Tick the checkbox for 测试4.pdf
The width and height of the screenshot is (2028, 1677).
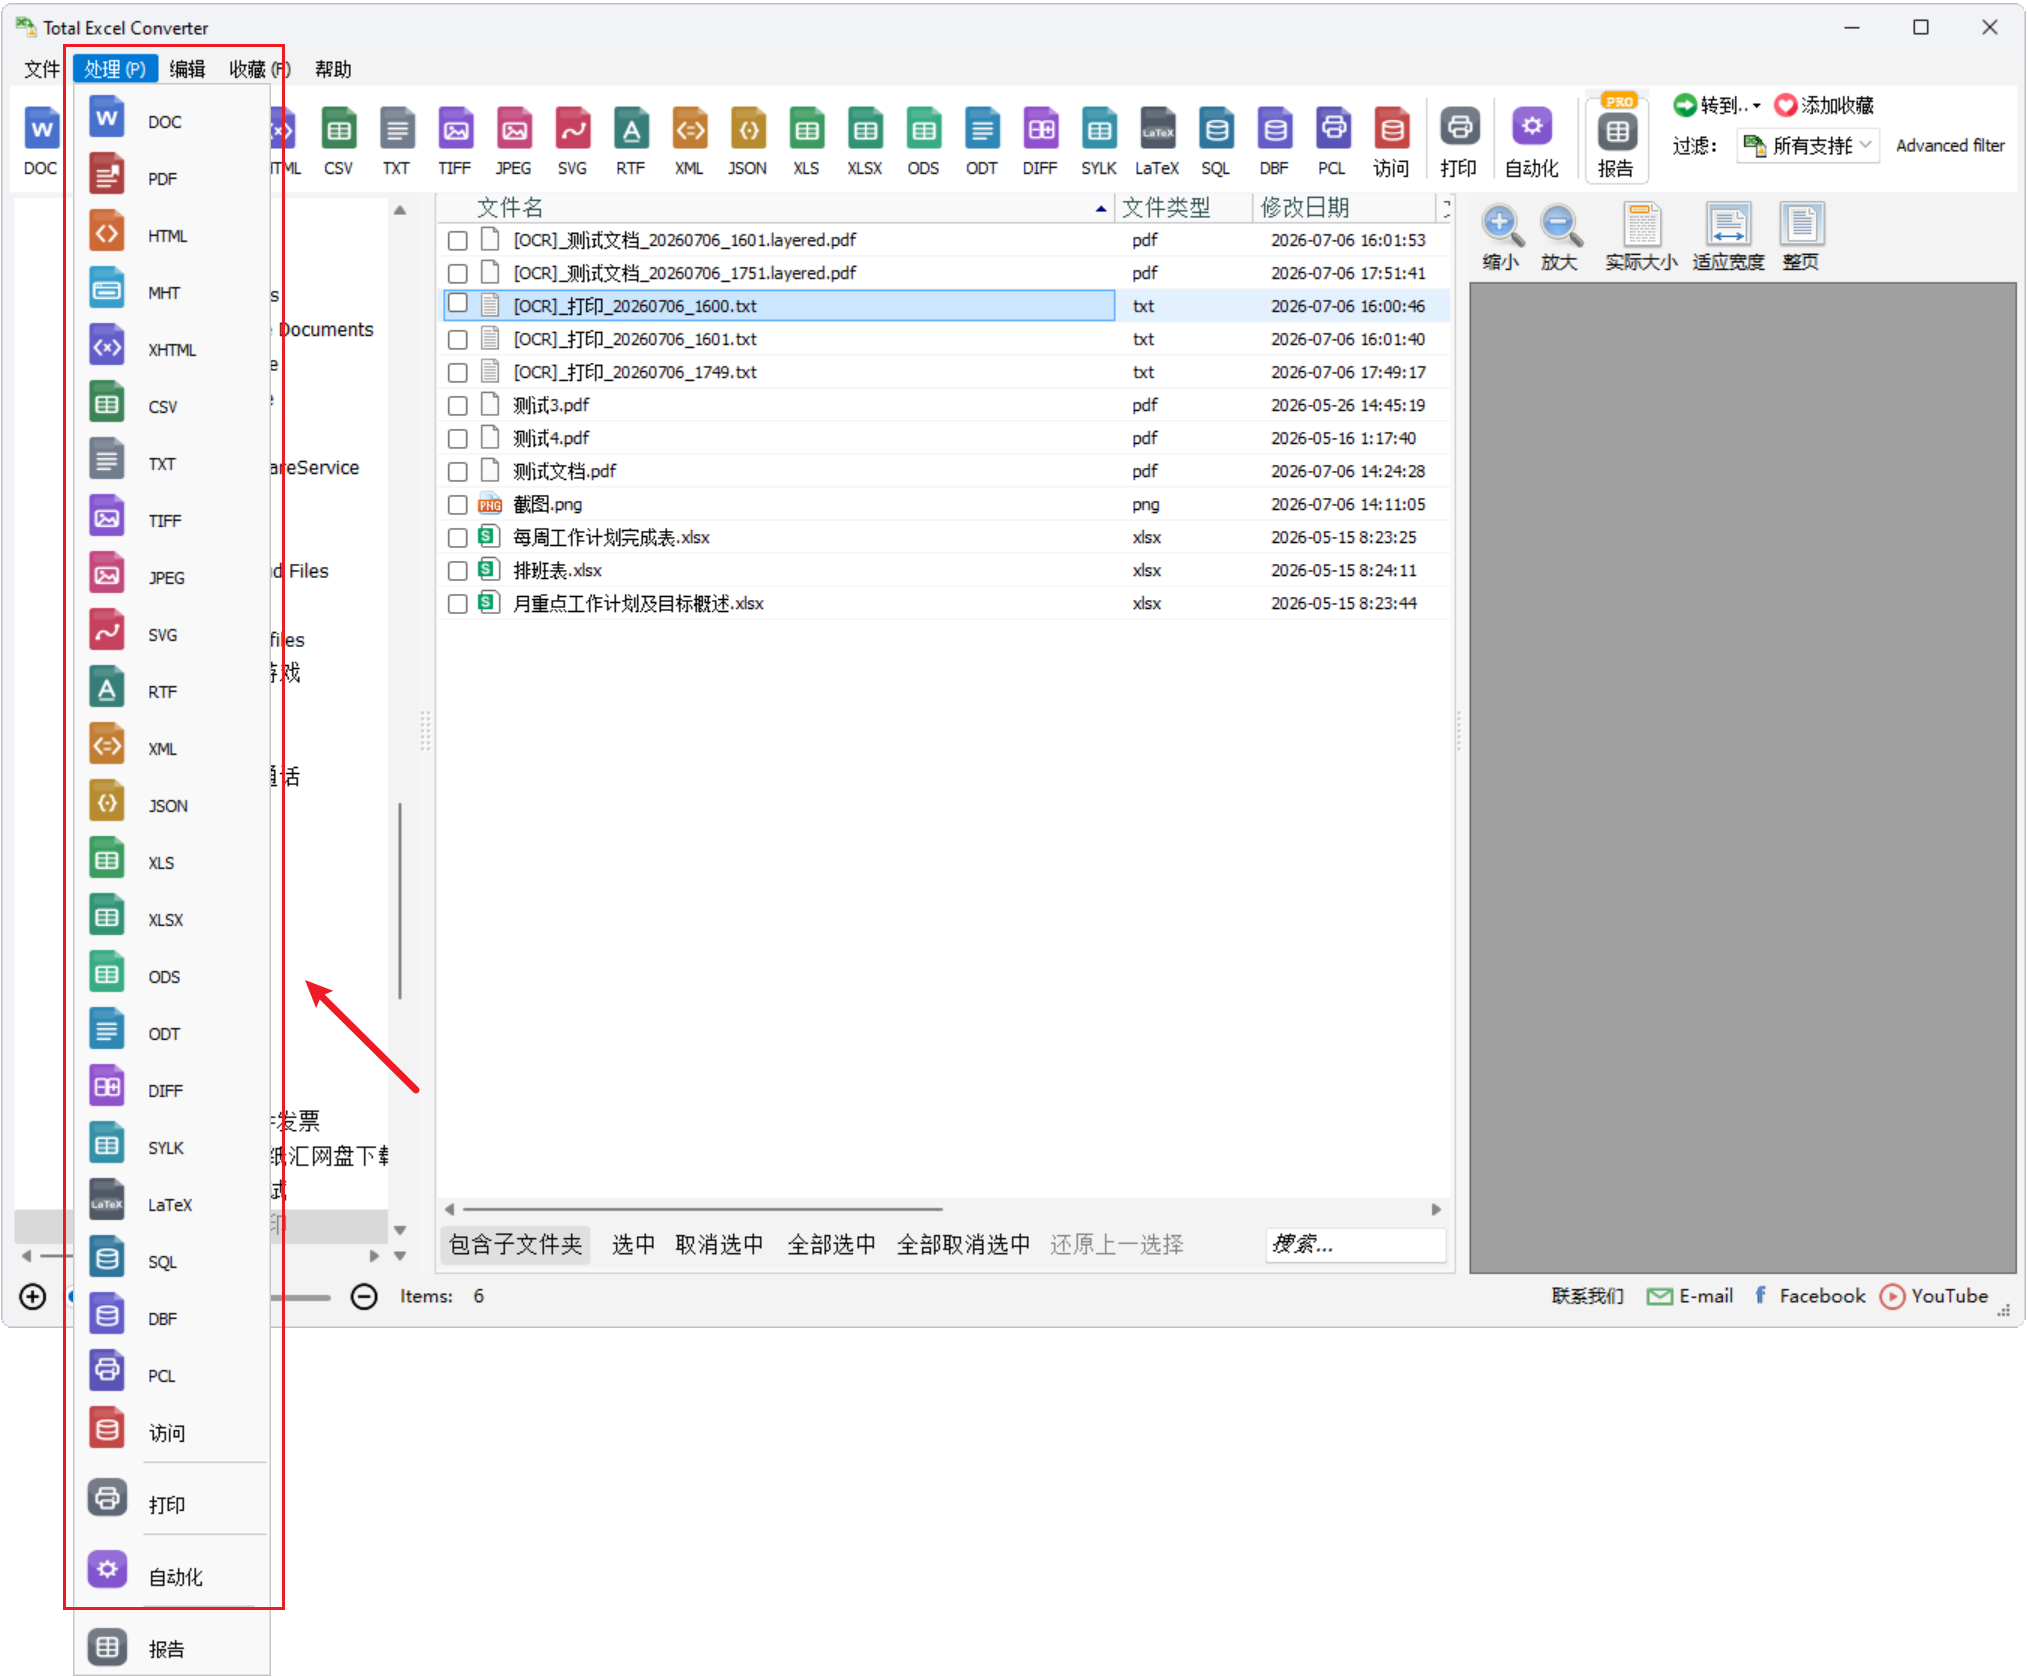(458, 439)
